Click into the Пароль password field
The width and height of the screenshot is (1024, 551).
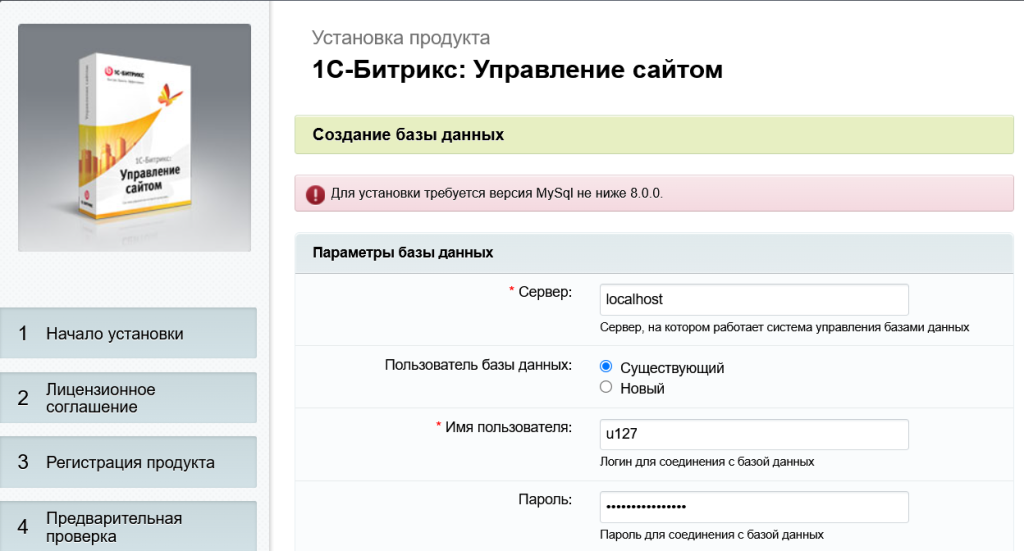(753, 507)
